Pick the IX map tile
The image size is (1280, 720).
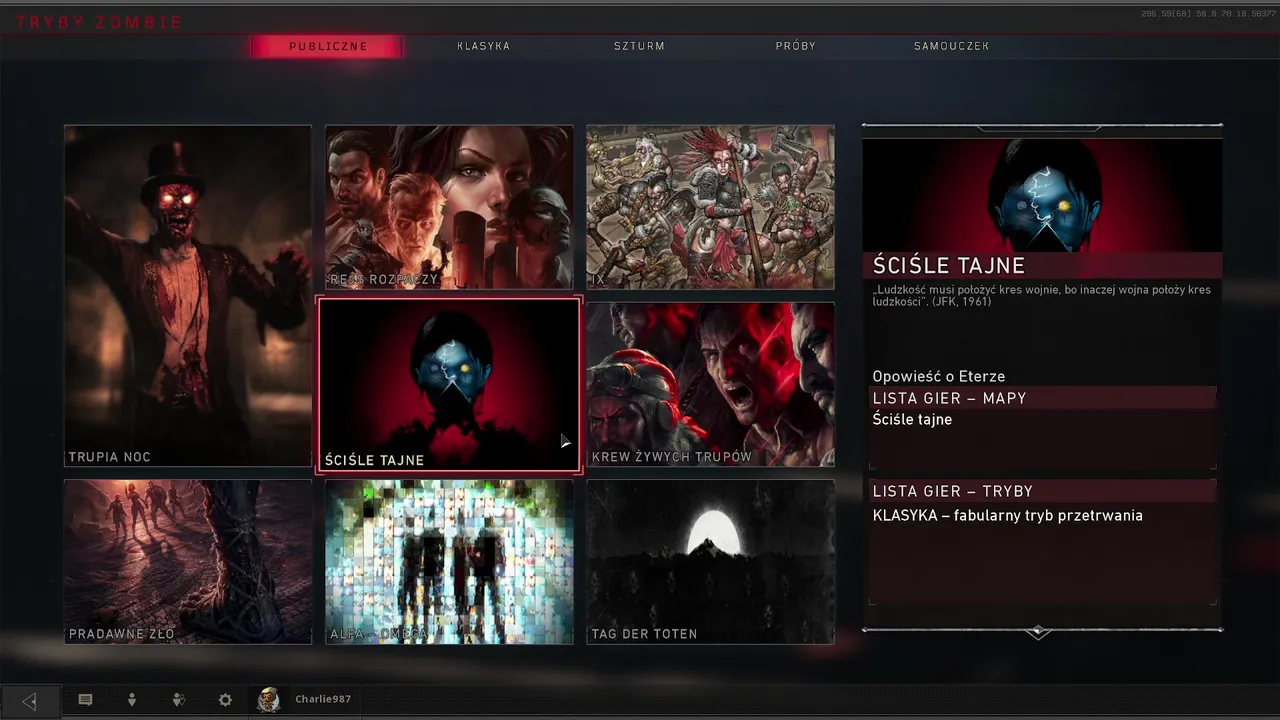point(710,207)
